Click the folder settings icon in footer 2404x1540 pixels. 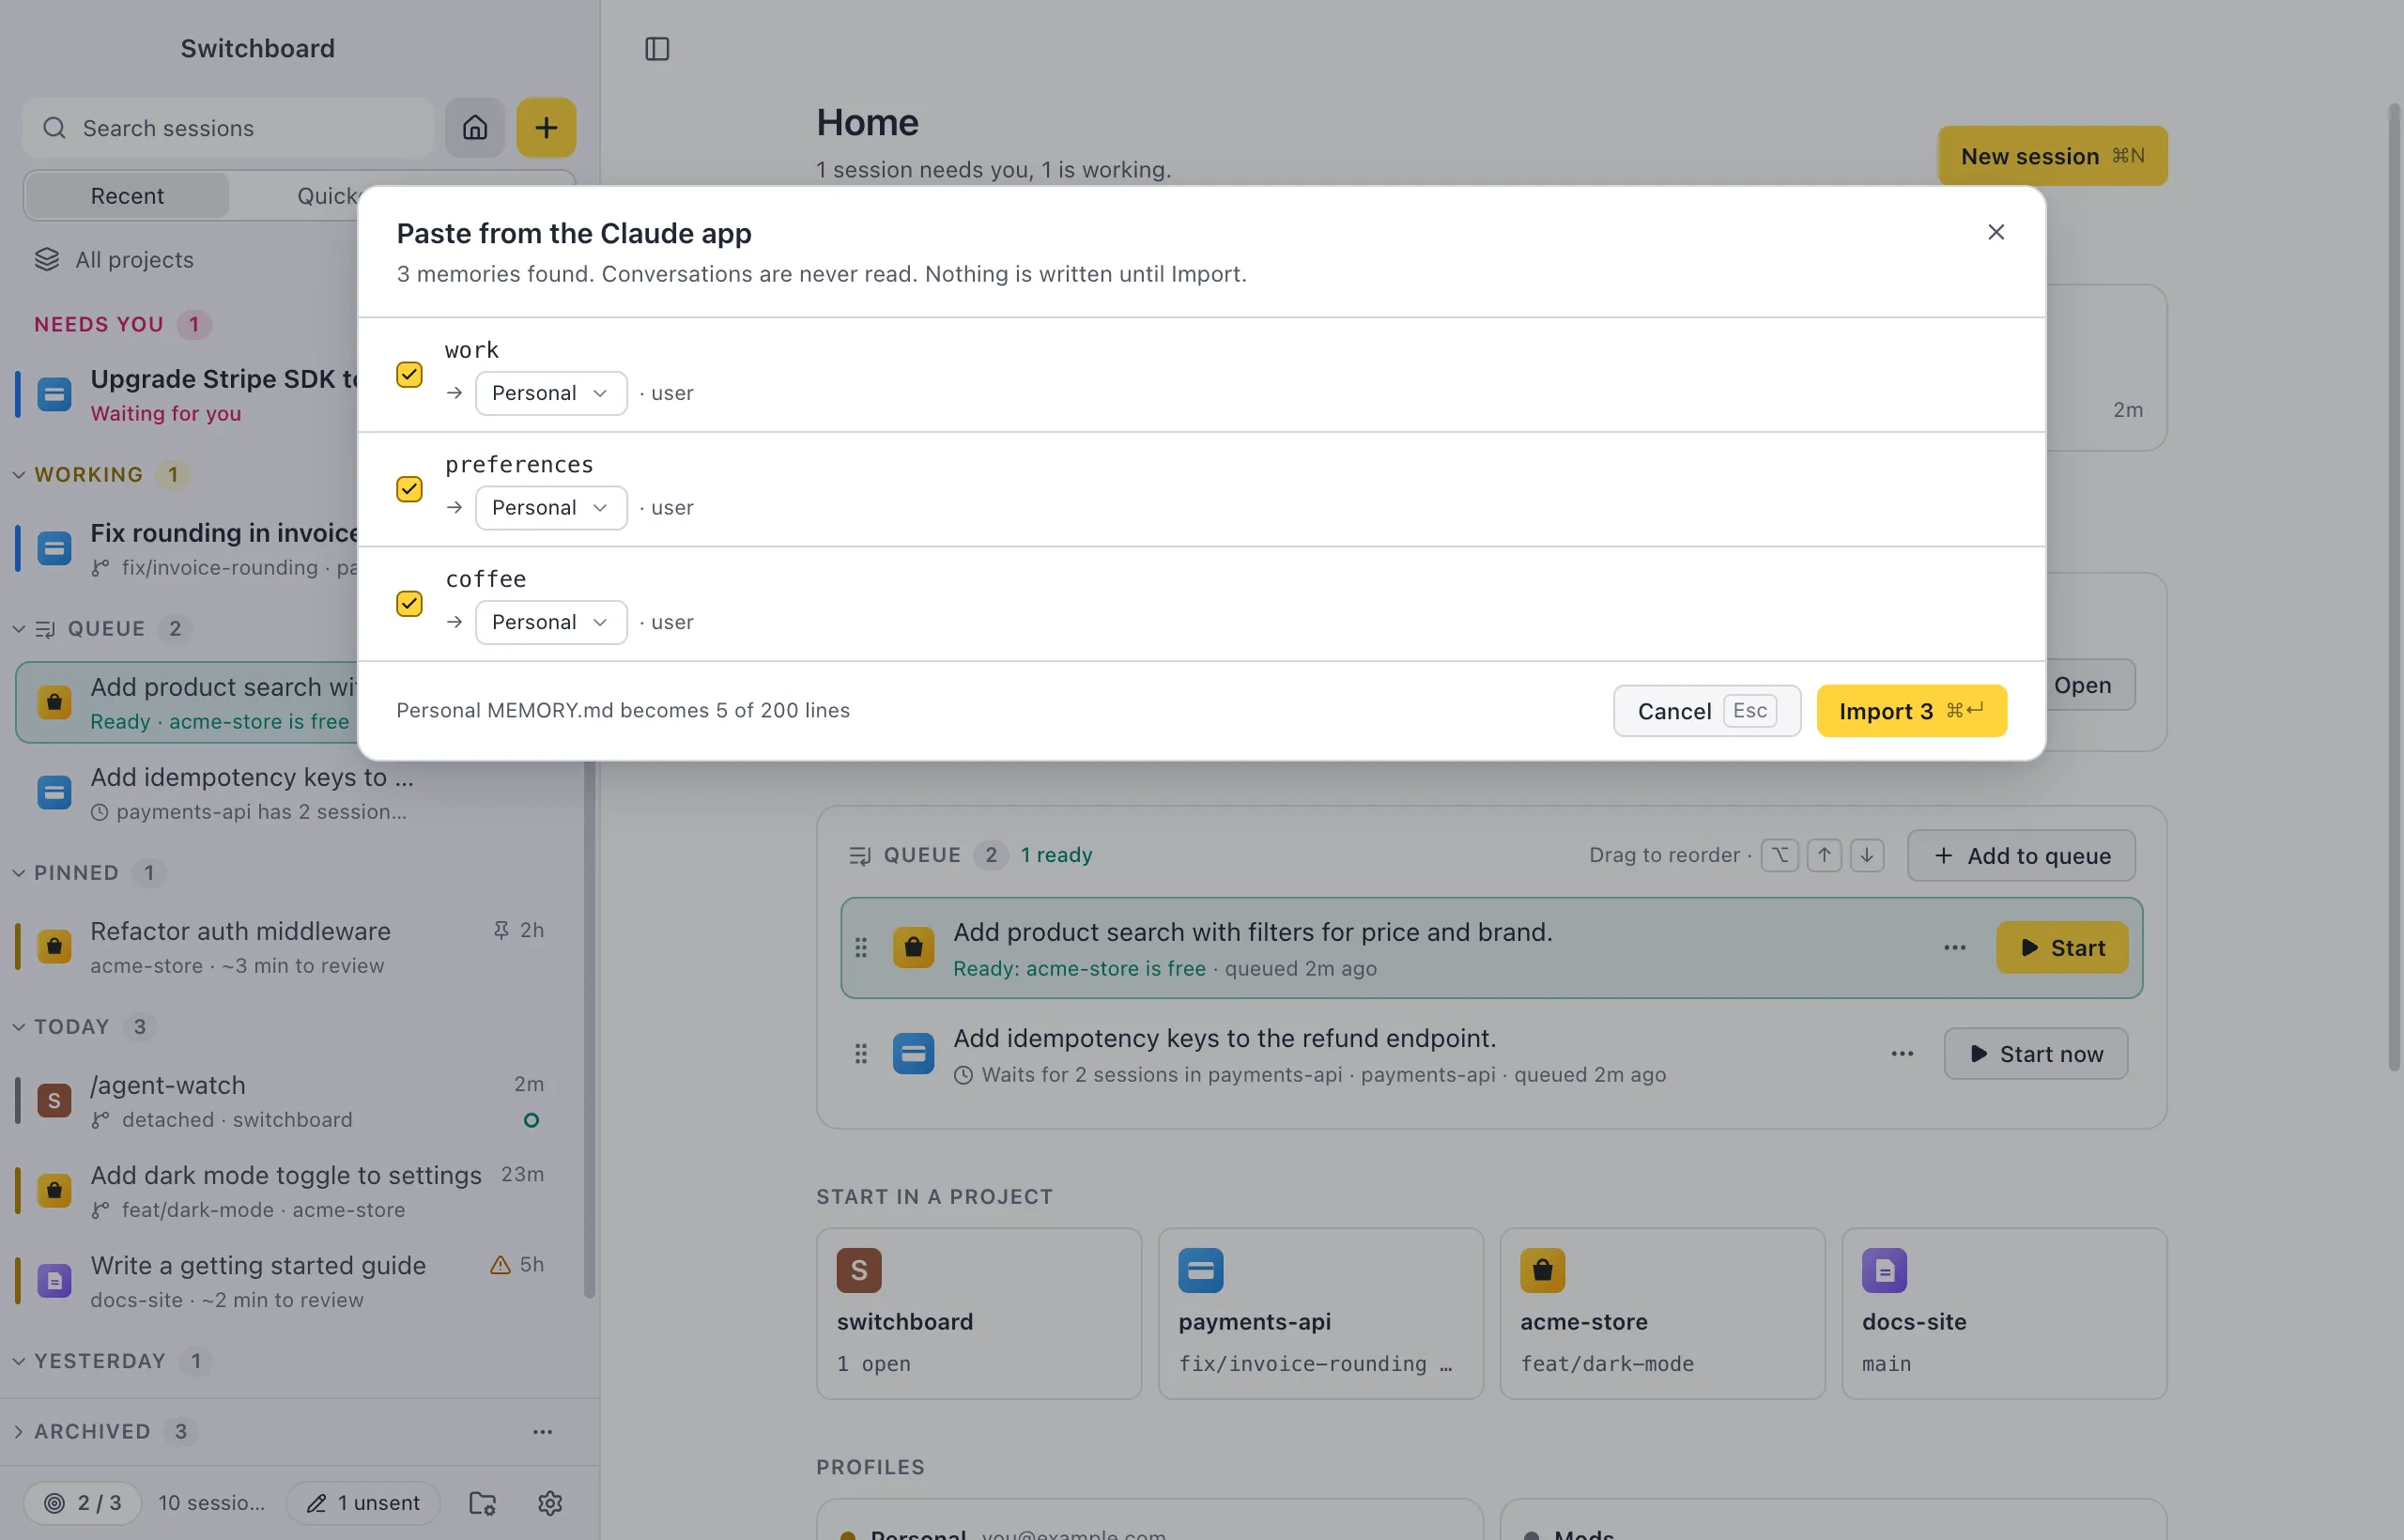pyautogui.click(x=483, y=1502)
